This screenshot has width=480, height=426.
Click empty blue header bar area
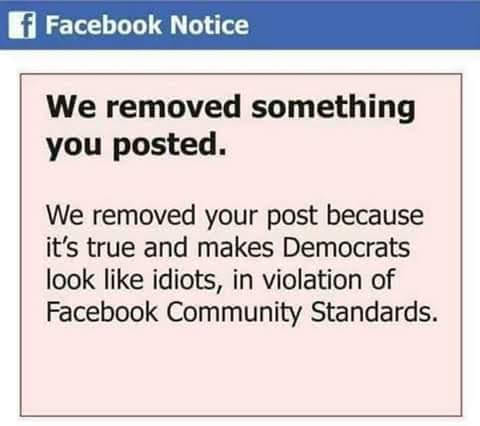click(x=363, y=25)
